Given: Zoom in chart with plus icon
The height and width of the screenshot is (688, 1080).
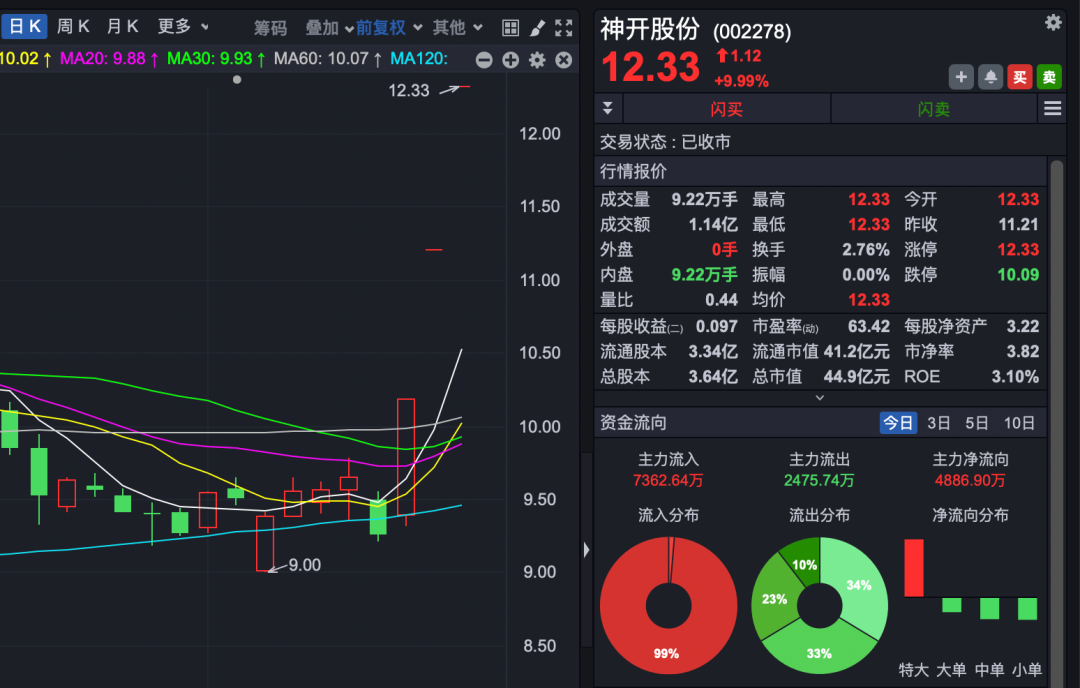Looking at the screenshot, I should (510, 60).
